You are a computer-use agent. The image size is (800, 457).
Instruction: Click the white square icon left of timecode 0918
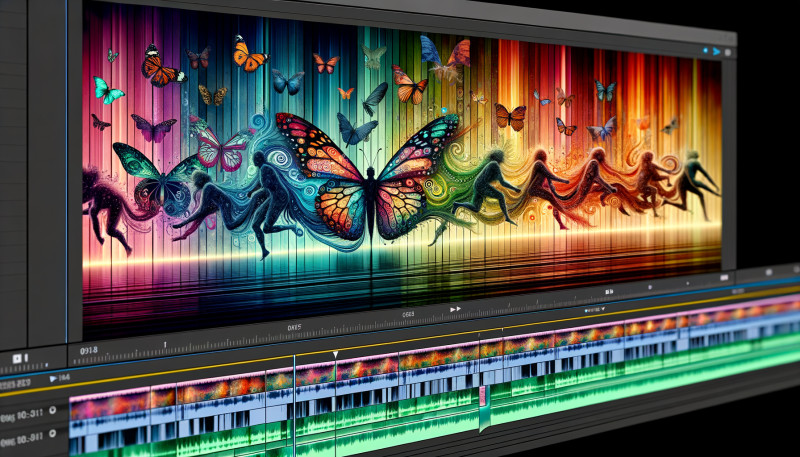point(16,356)
